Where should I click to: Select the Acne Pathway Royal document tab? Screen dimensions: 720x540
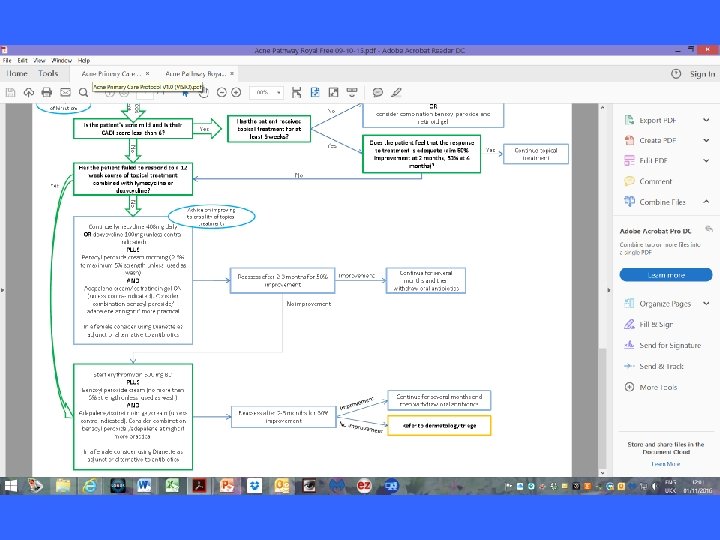pos(195,73)
